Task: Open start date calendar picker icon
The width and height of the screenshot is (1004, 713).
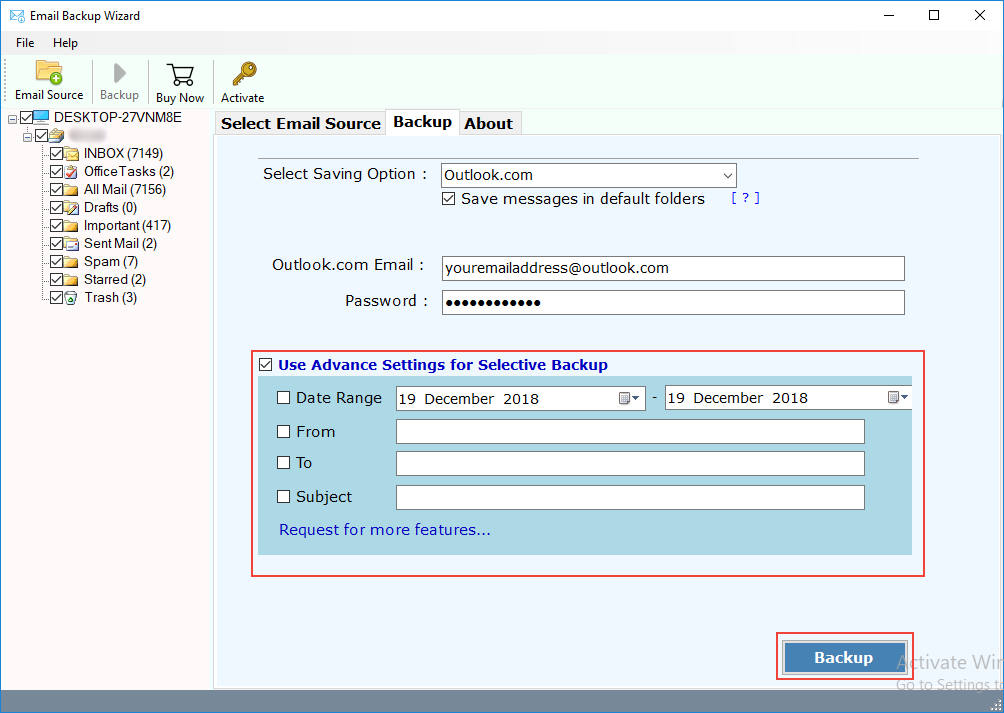Action: tap(629, 398)
